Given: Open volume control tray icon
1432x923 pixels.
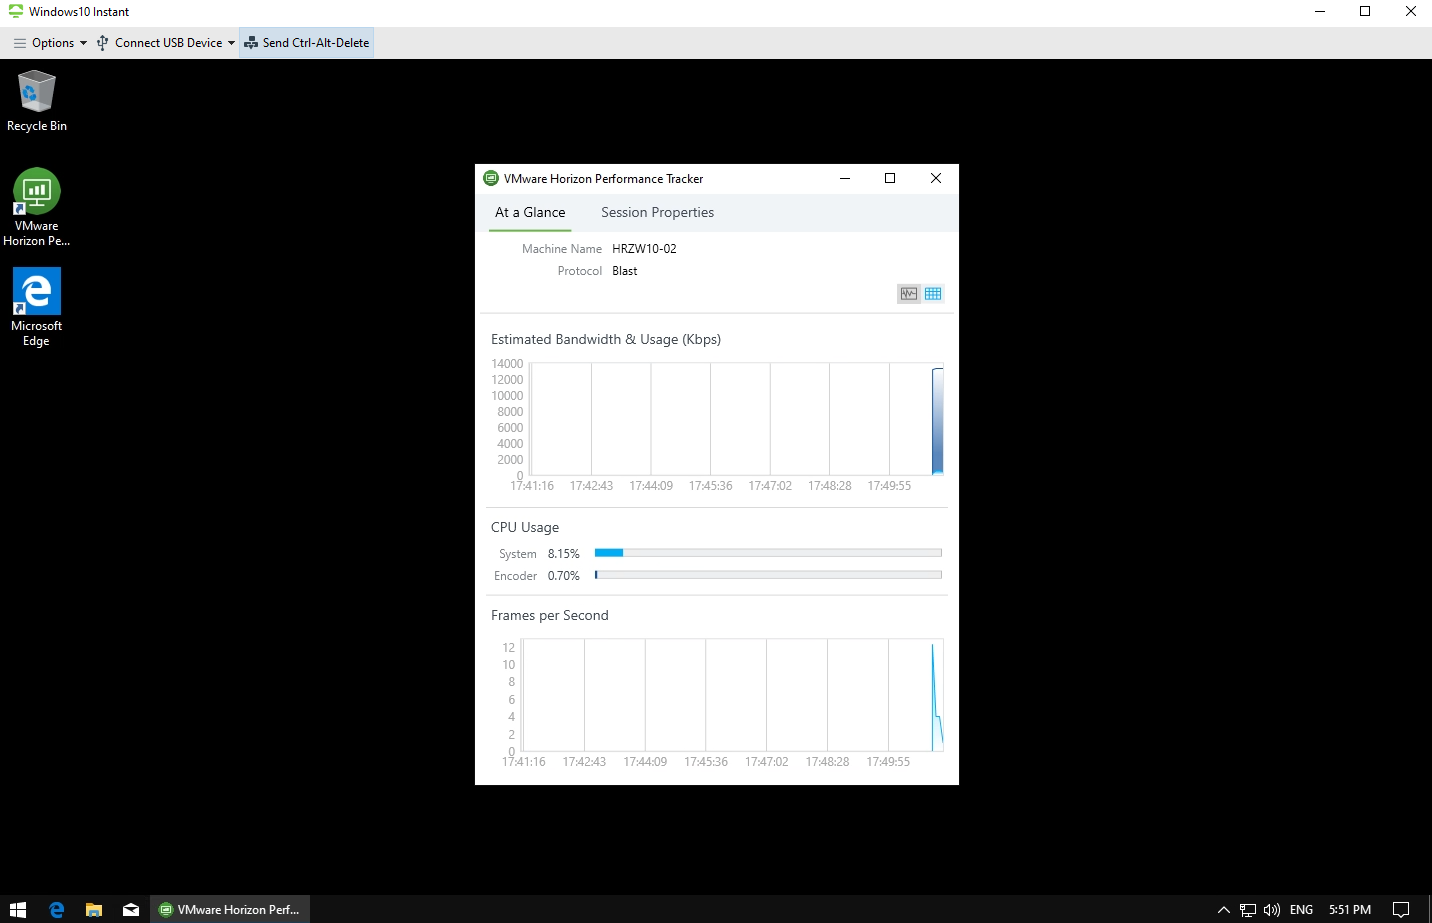Looking at the screenshot, I should tap(1272, 910).
